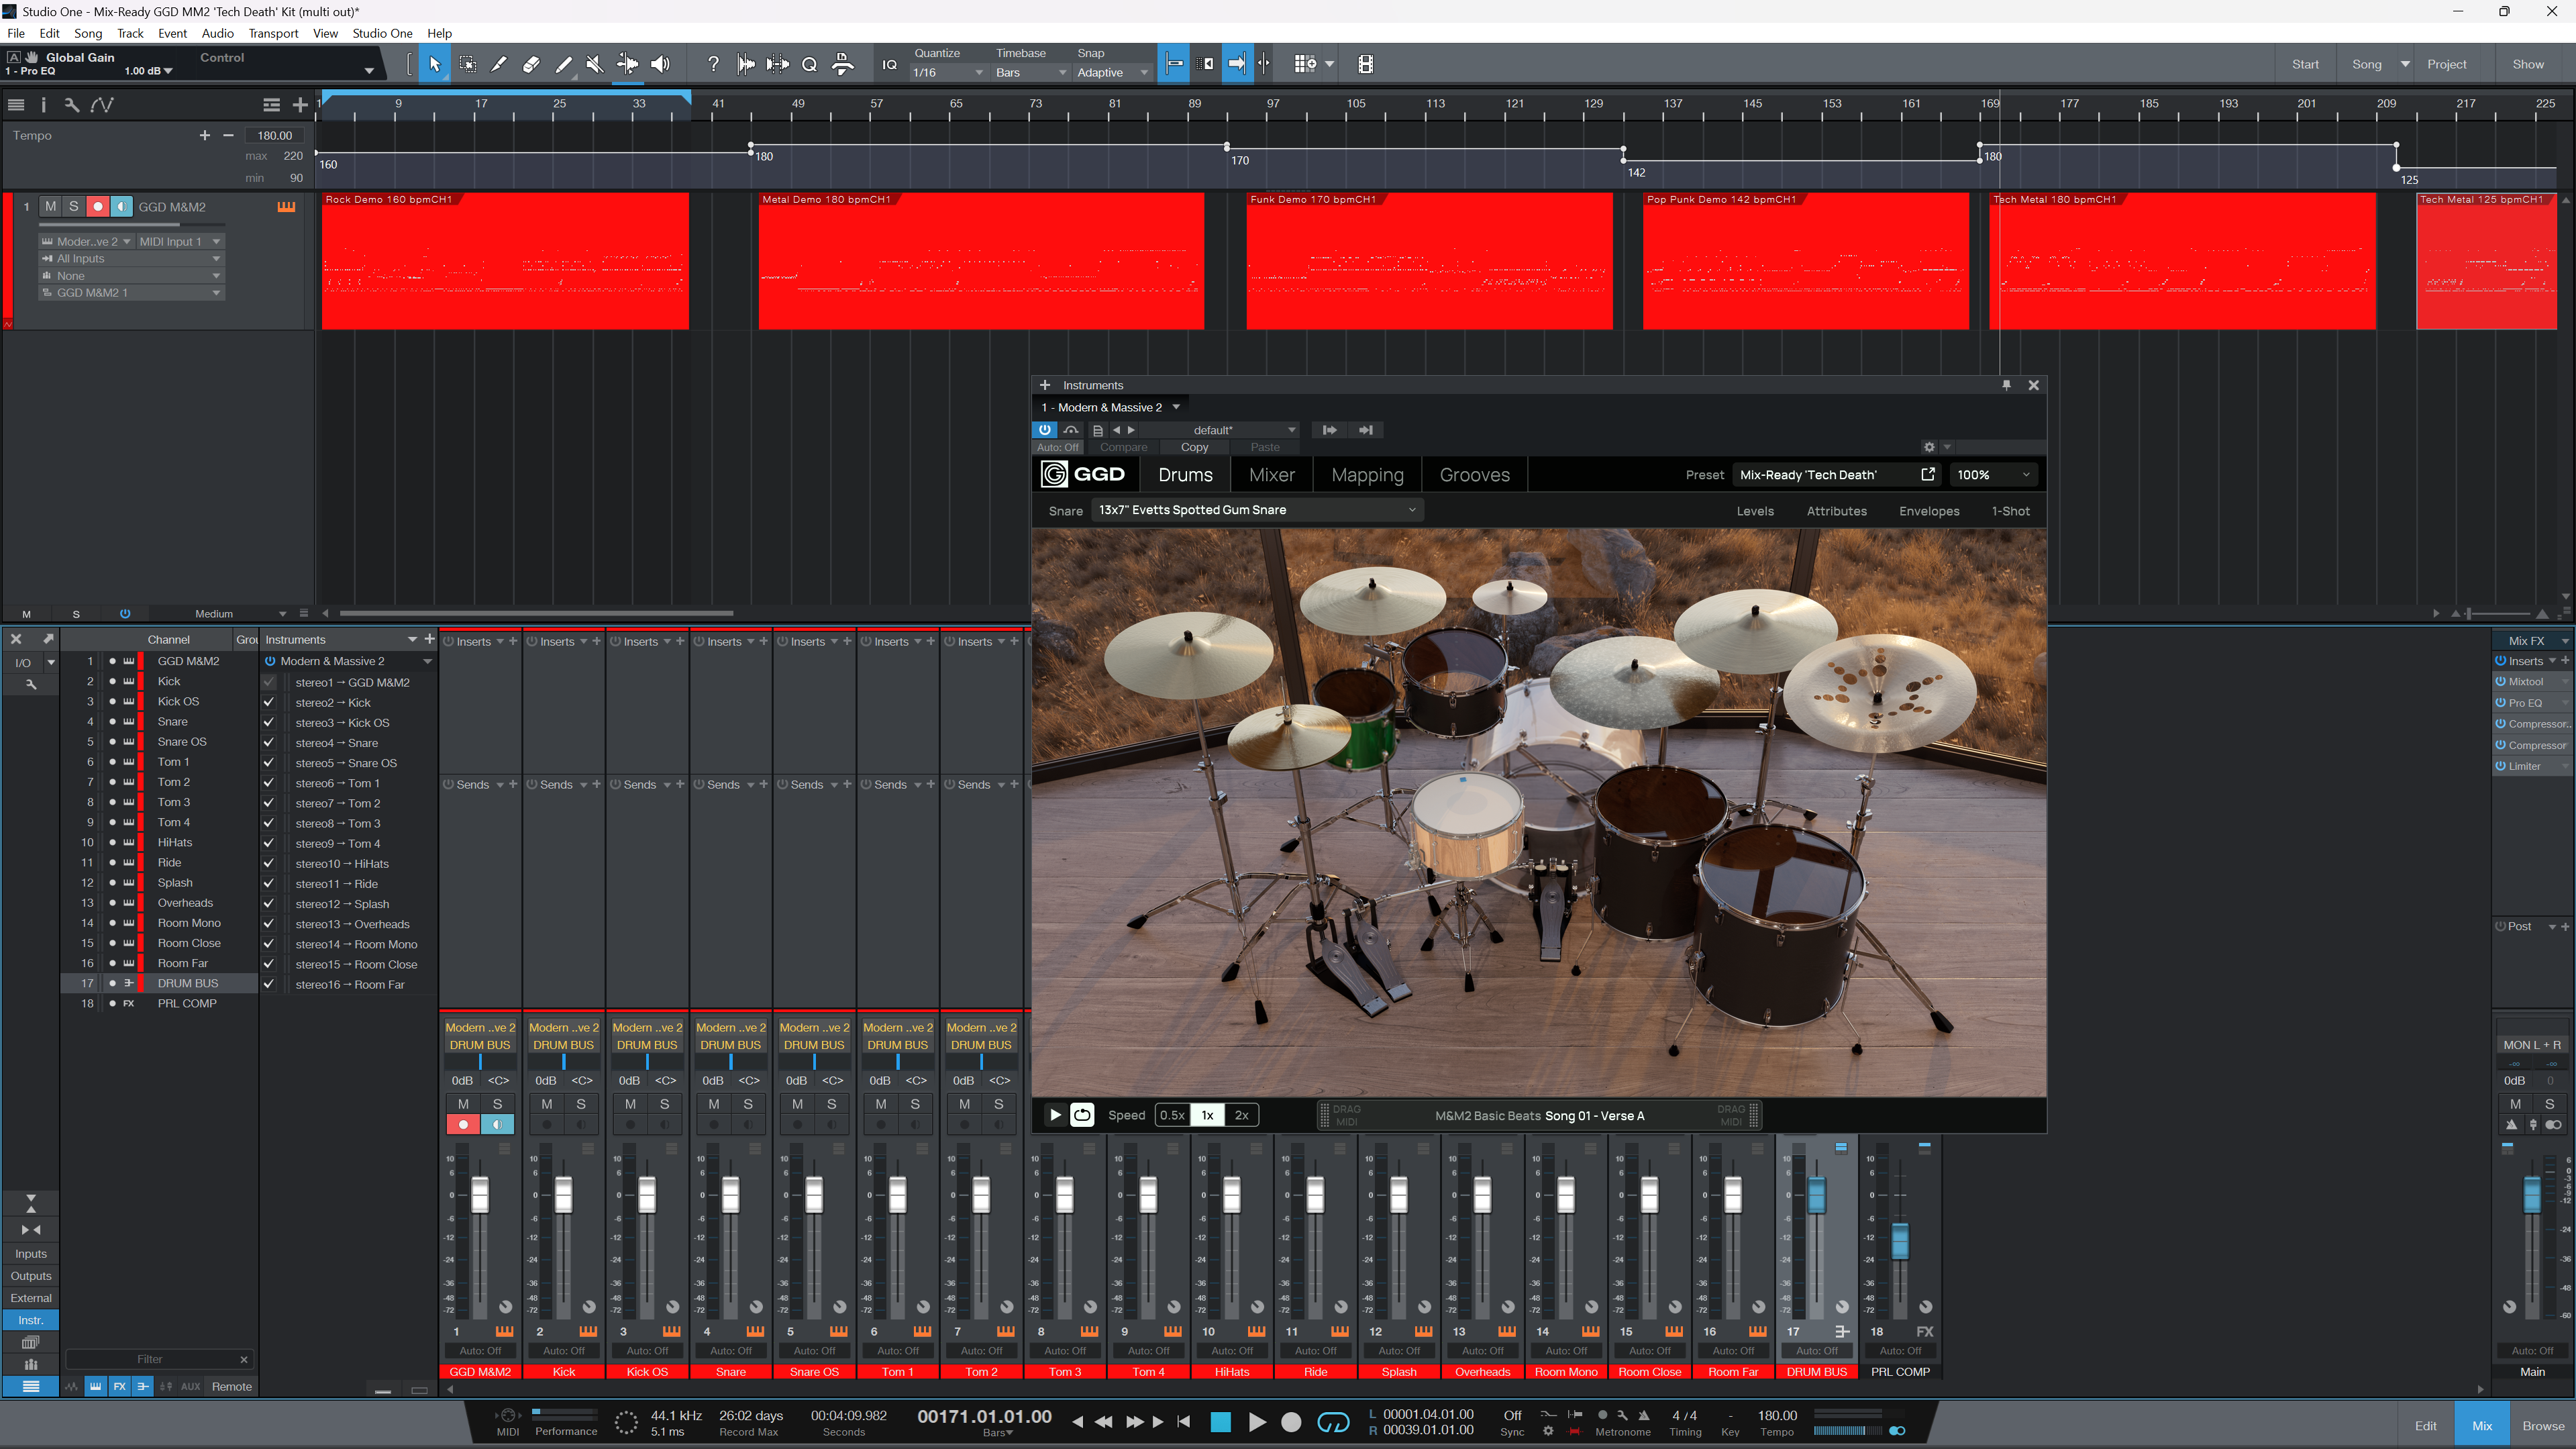
Task: Select the Listen tool speaker icon
Action: click(660, 64)
